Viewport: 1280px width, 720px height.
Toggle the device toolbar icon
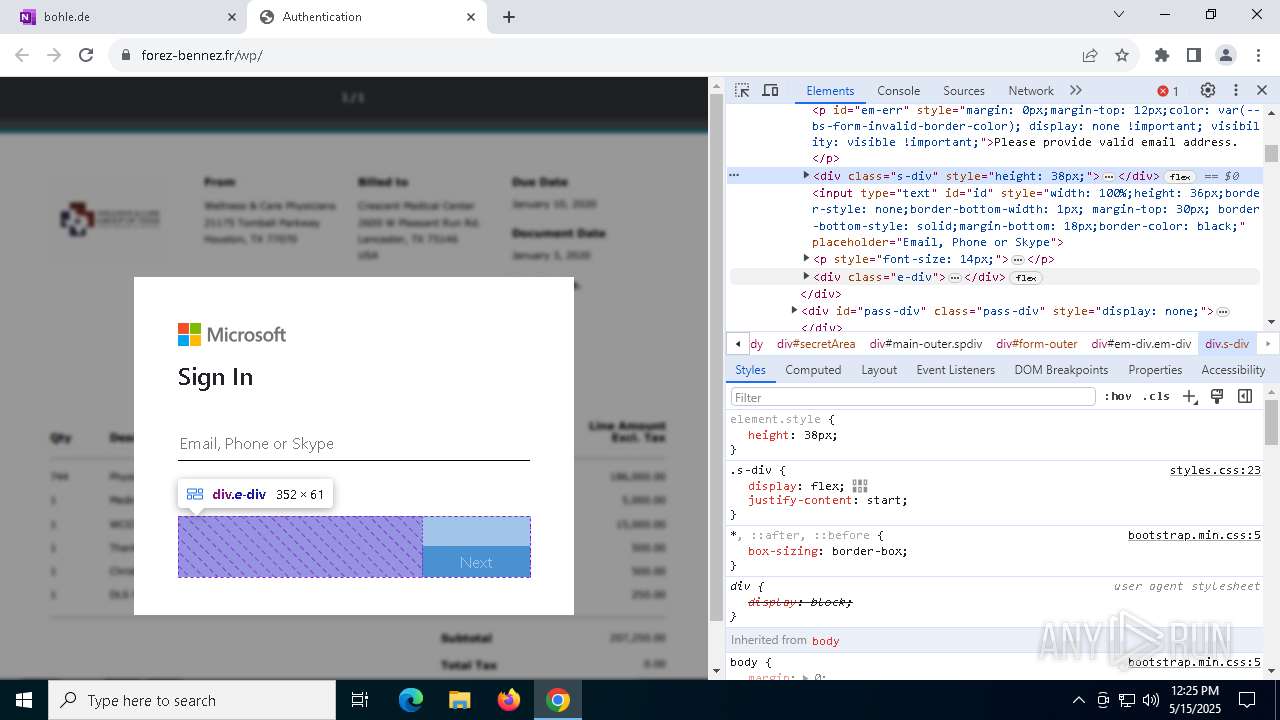[x=770, y=90]
